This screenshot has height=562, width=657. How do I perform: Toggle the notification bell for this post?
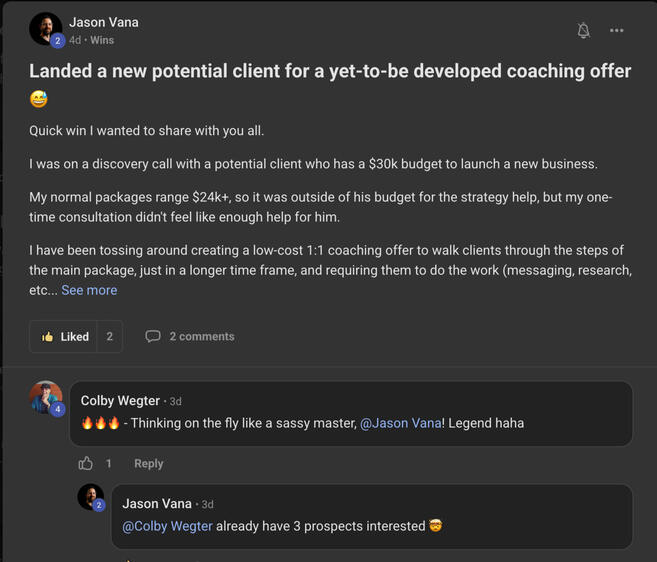[x=584, y=31]
